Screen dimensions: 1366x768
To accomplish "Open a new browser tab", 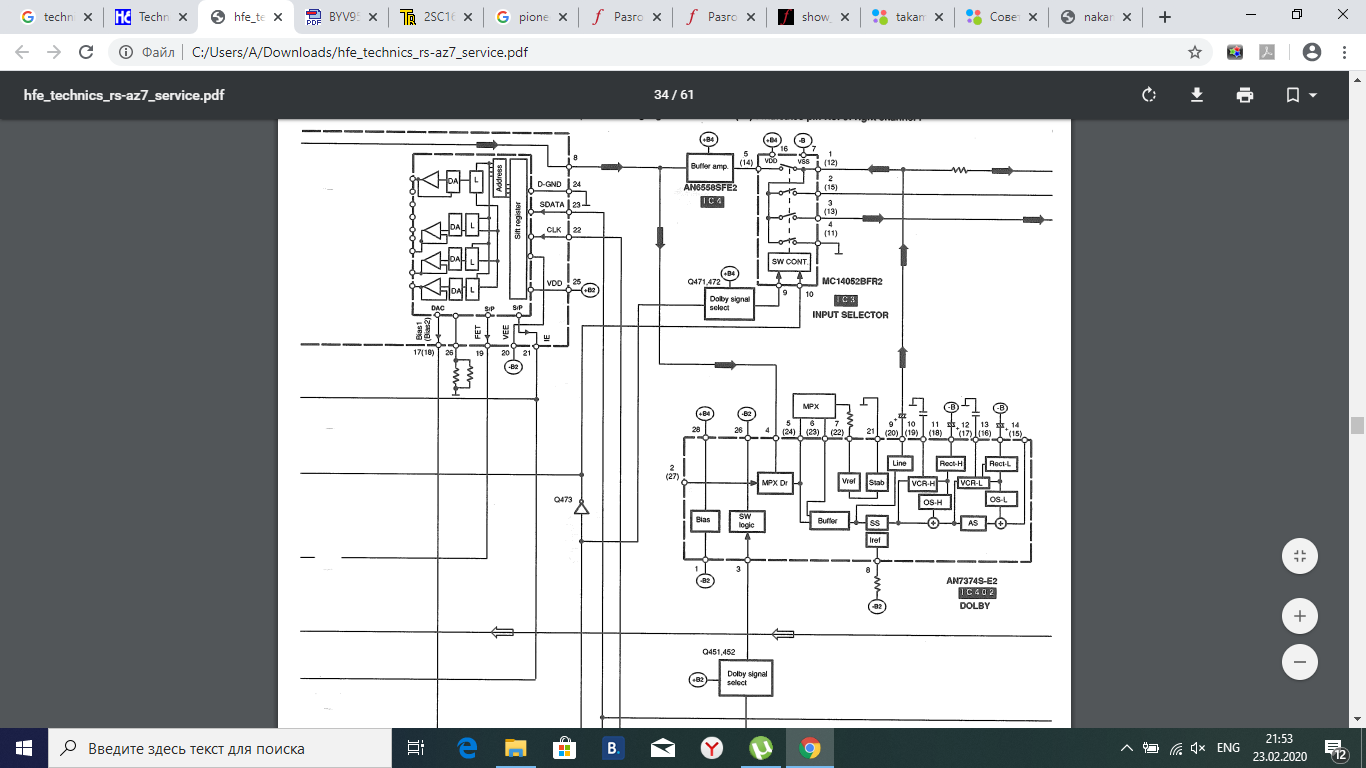I will [1164, 17].
